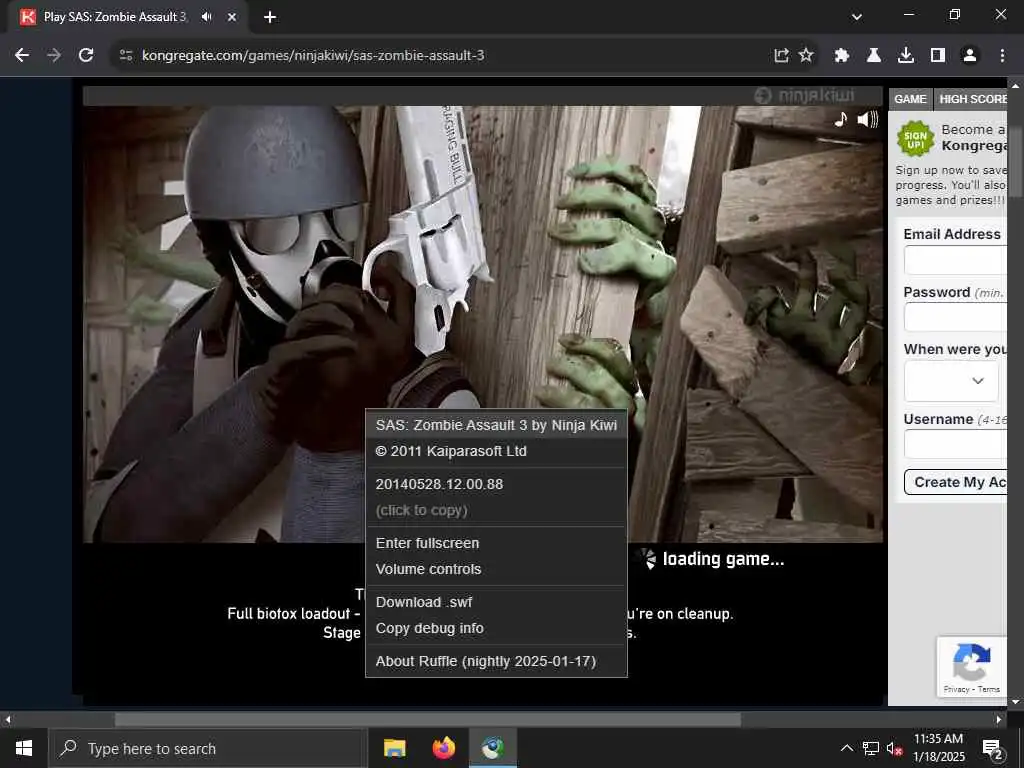
Task: Switch to the GAME tab
Action: [x=910, y=99]
